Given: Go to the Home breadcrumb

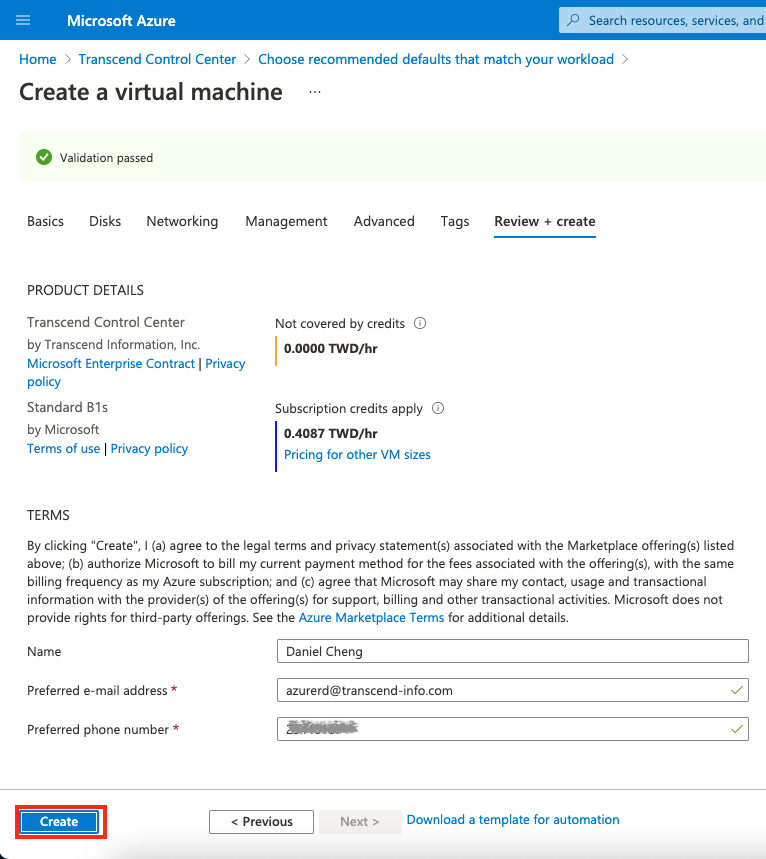Looking at the screenshot, I should (38, 59).
